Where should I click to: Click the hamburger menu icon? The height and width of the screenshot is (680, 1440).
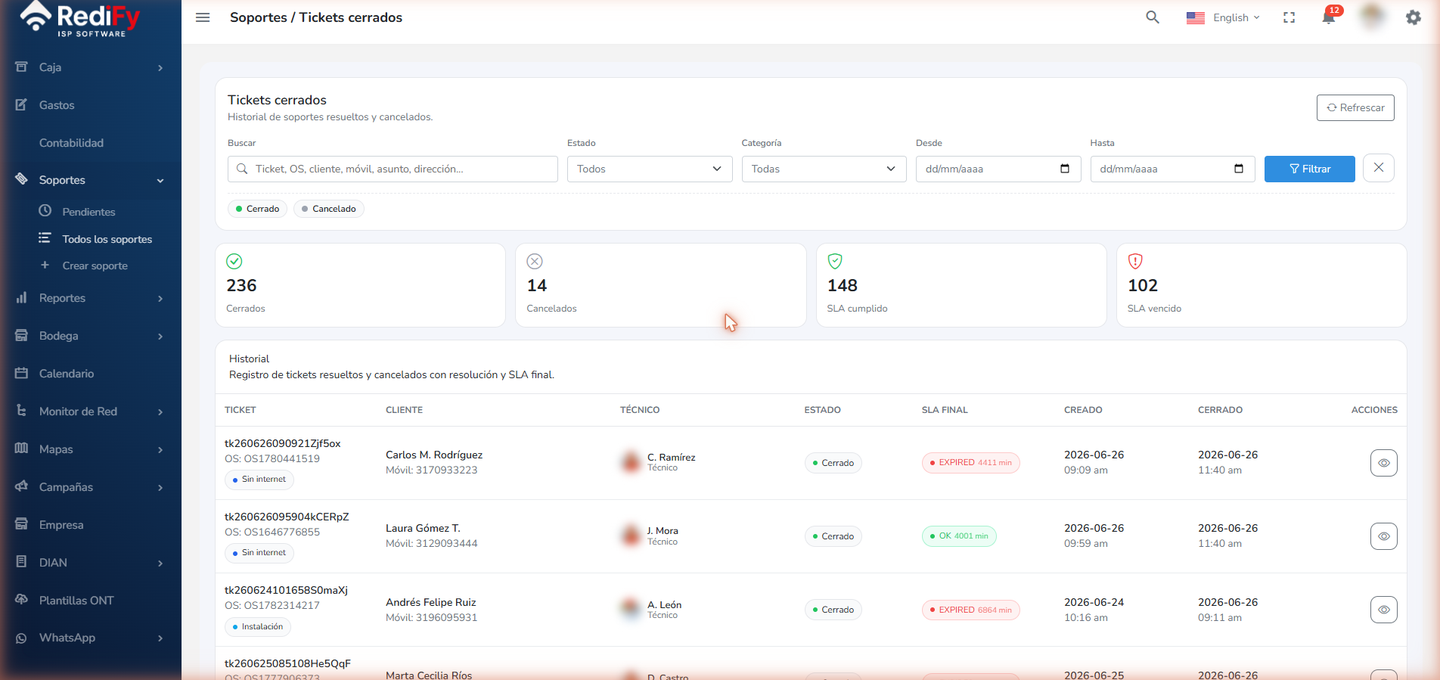(x=203, y=17)
